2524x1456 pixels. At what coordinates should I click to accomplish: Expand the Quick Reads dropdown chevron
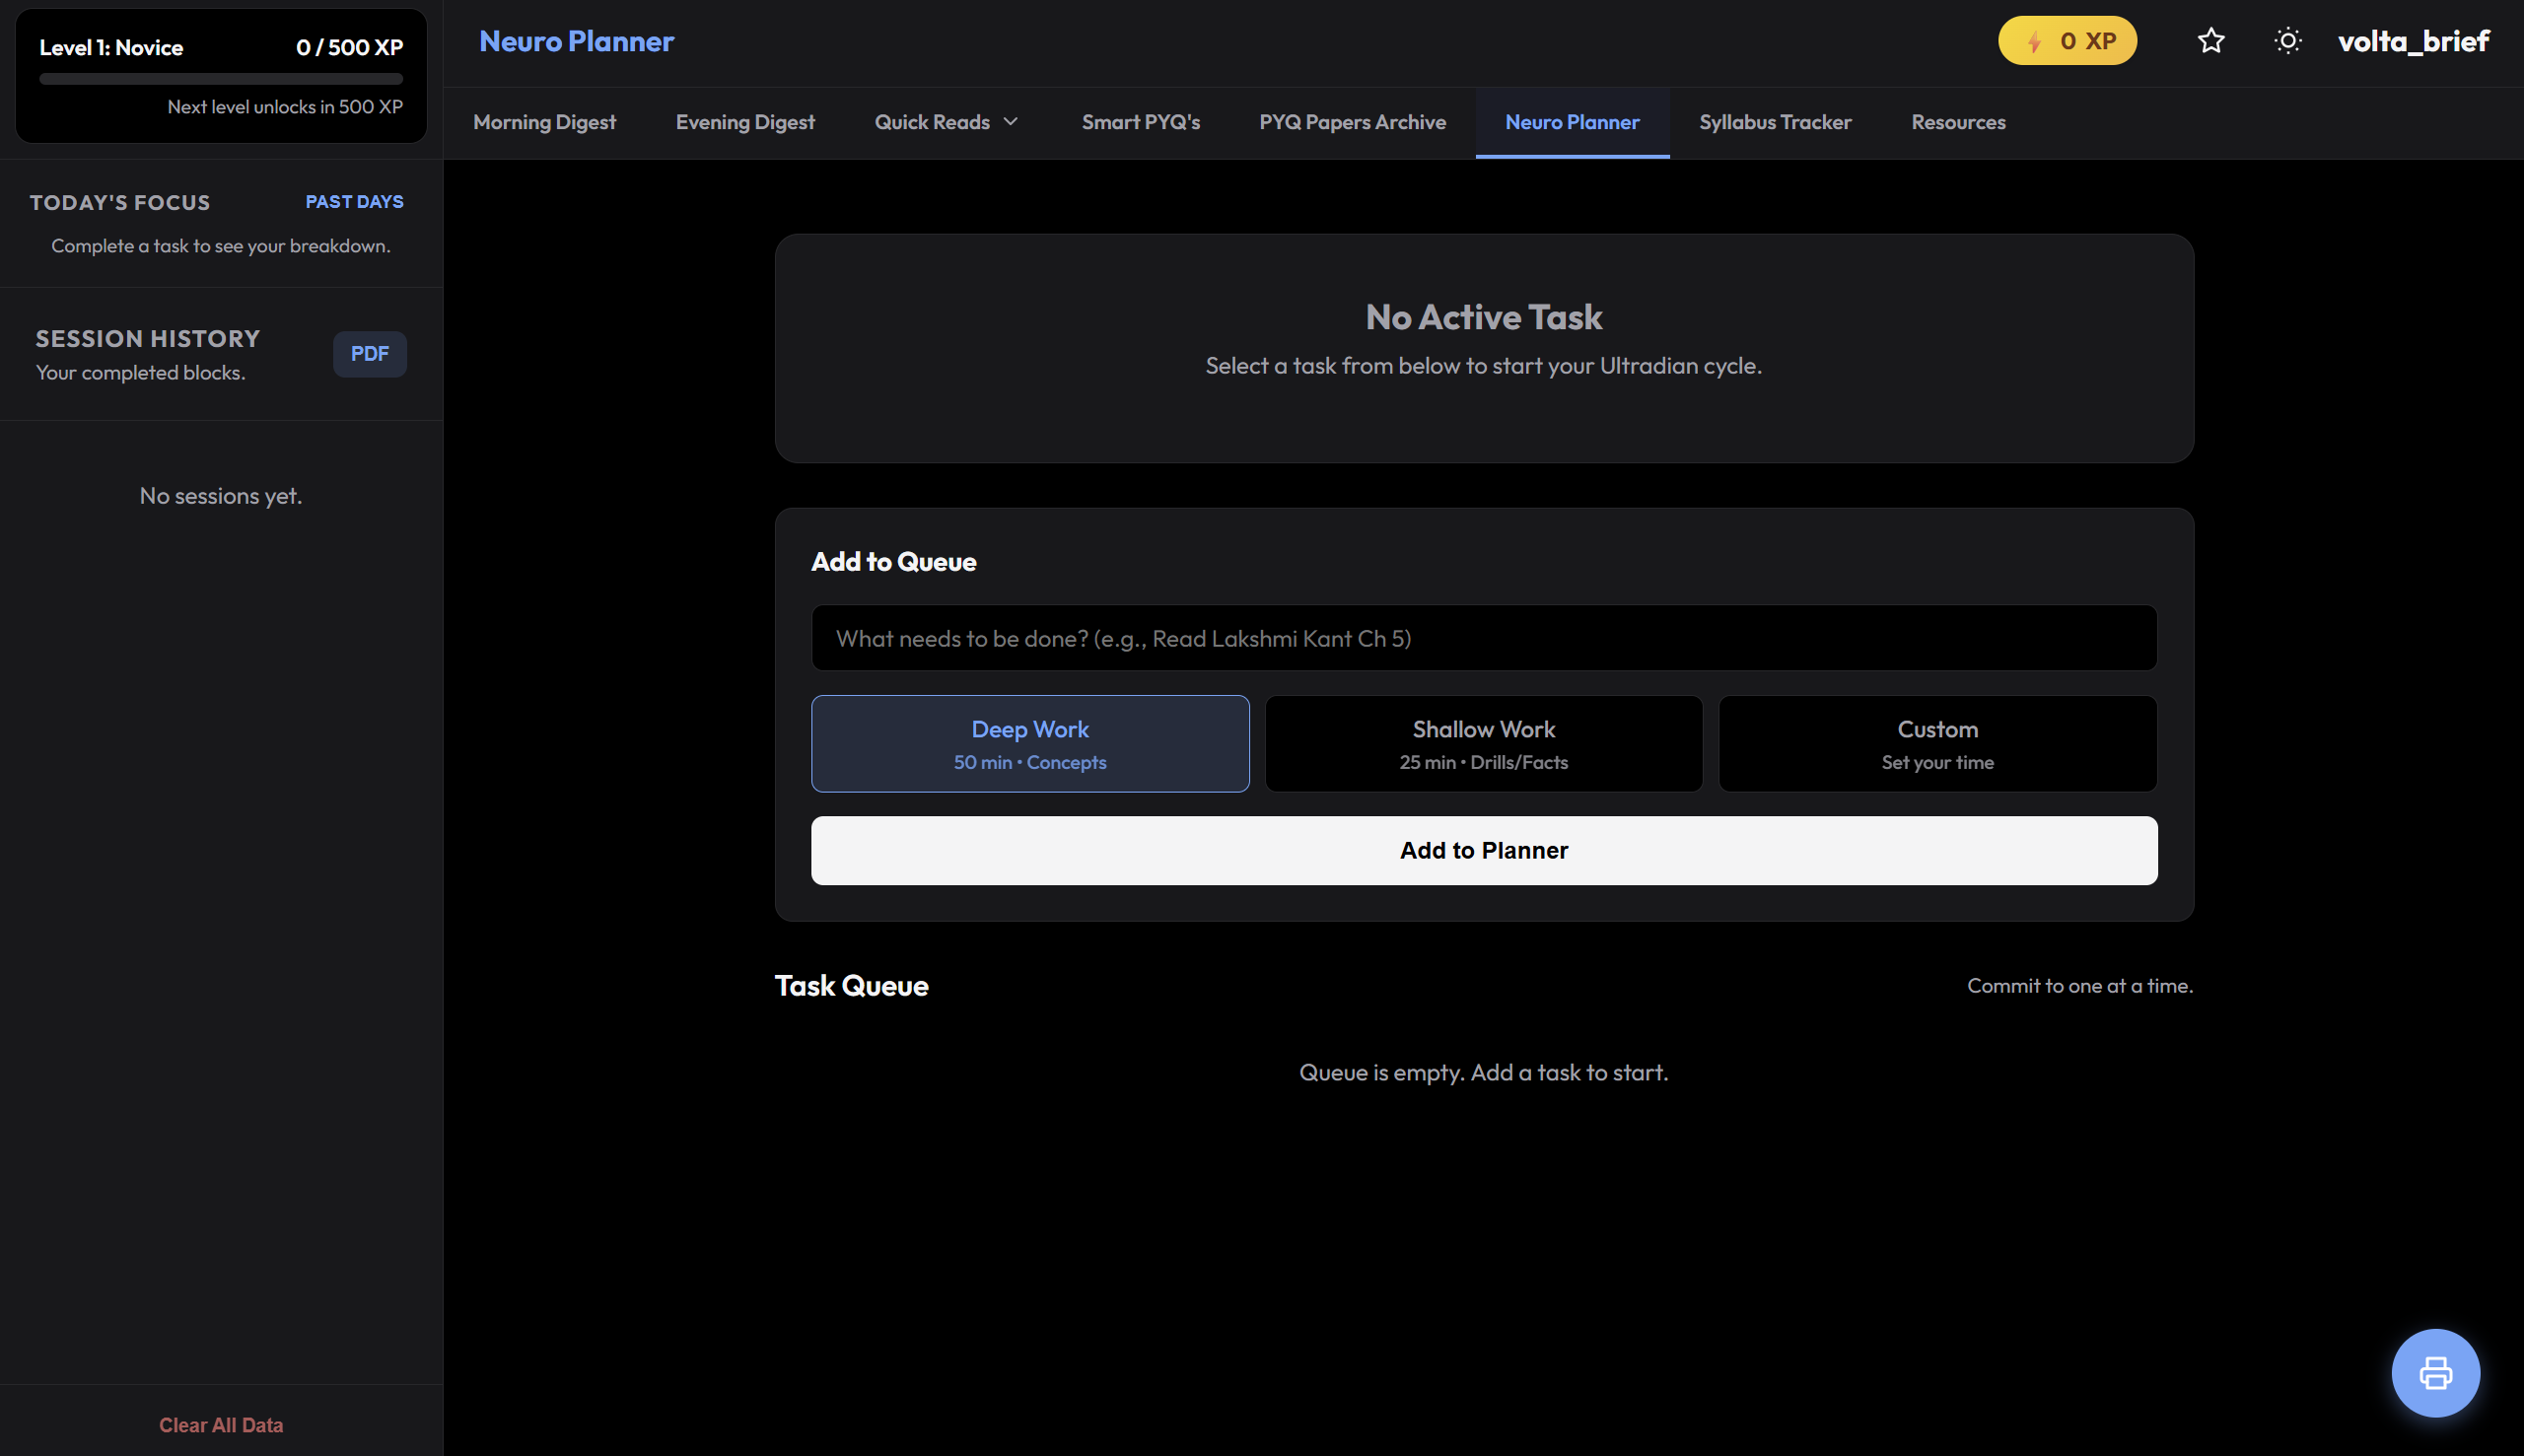pyautogui.click(x=1010, y=122)
